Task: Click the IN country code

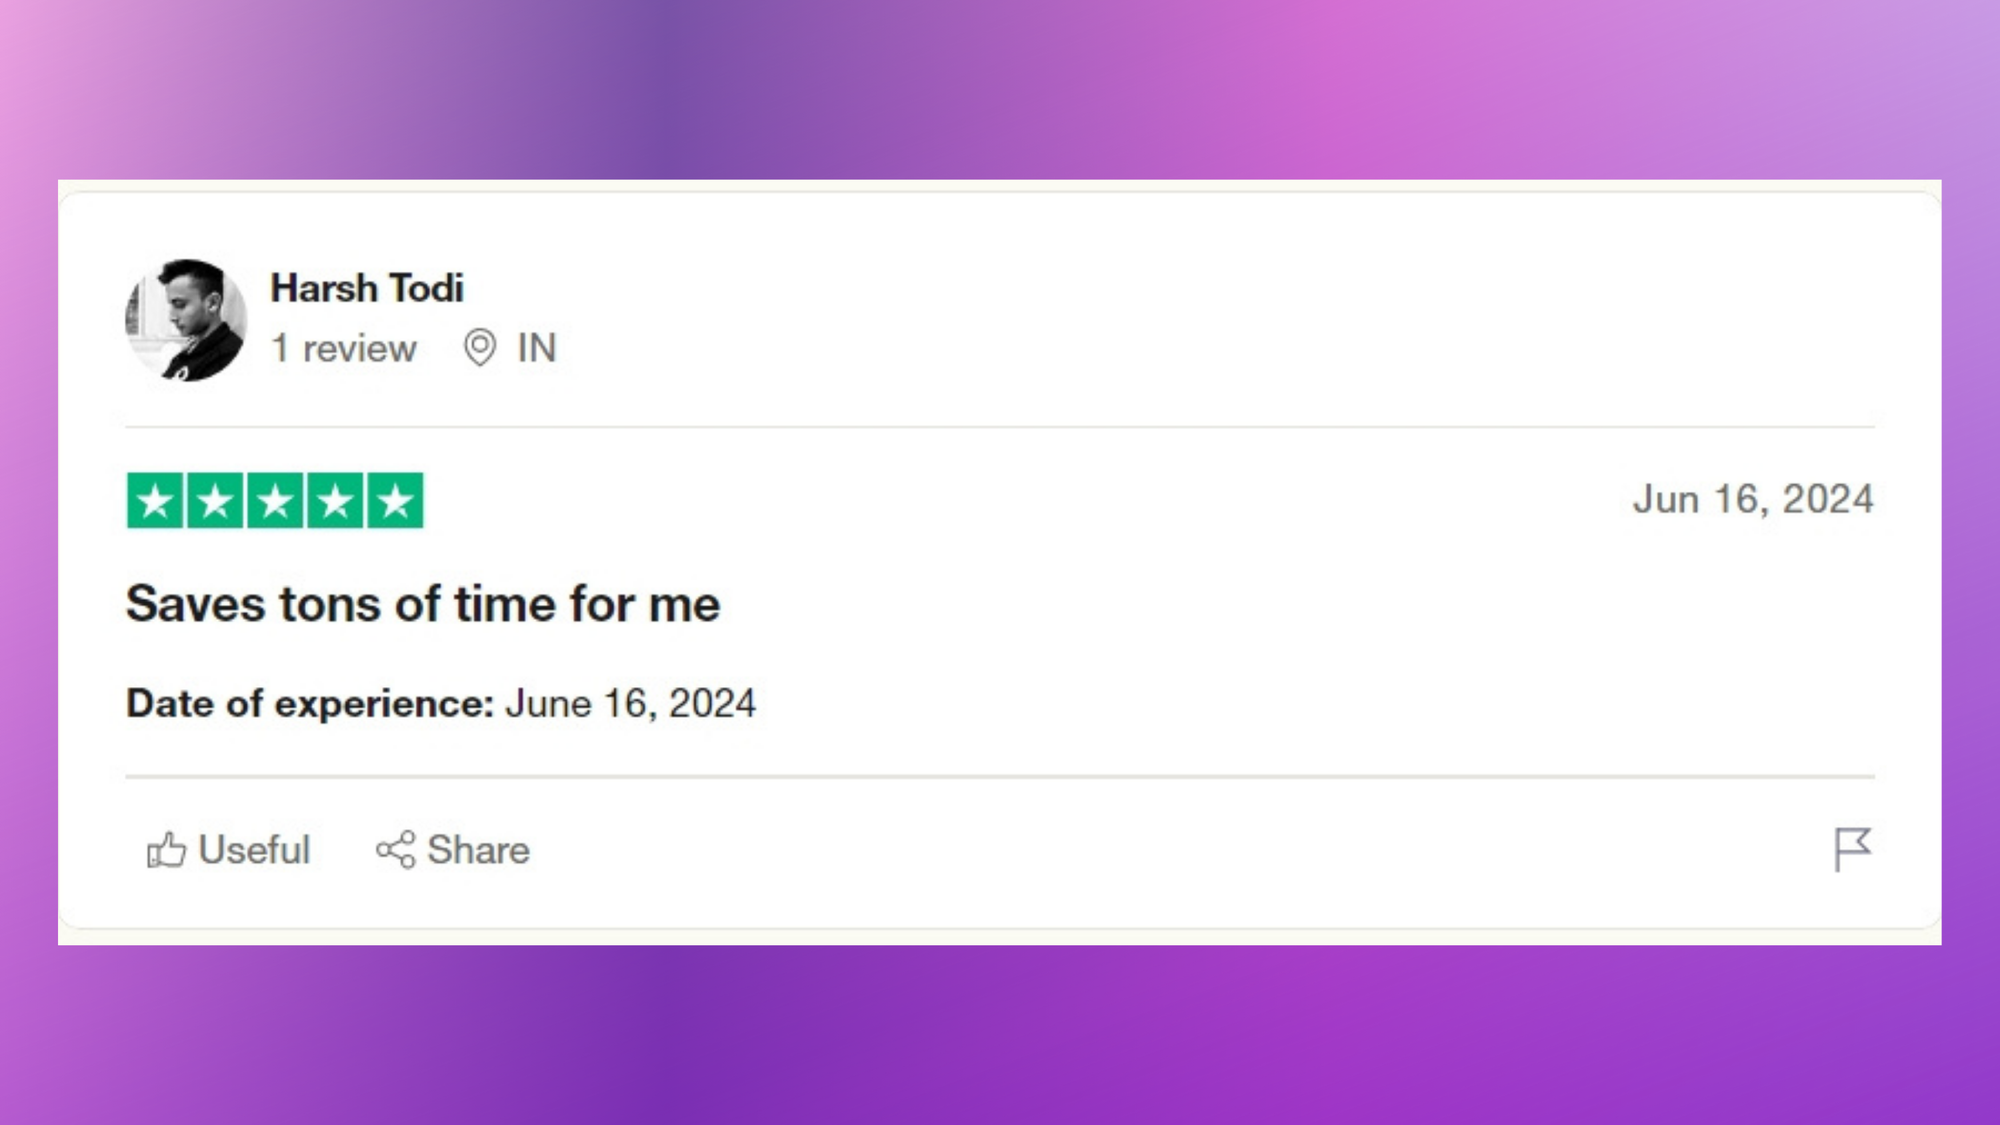Action: (537, 348)
